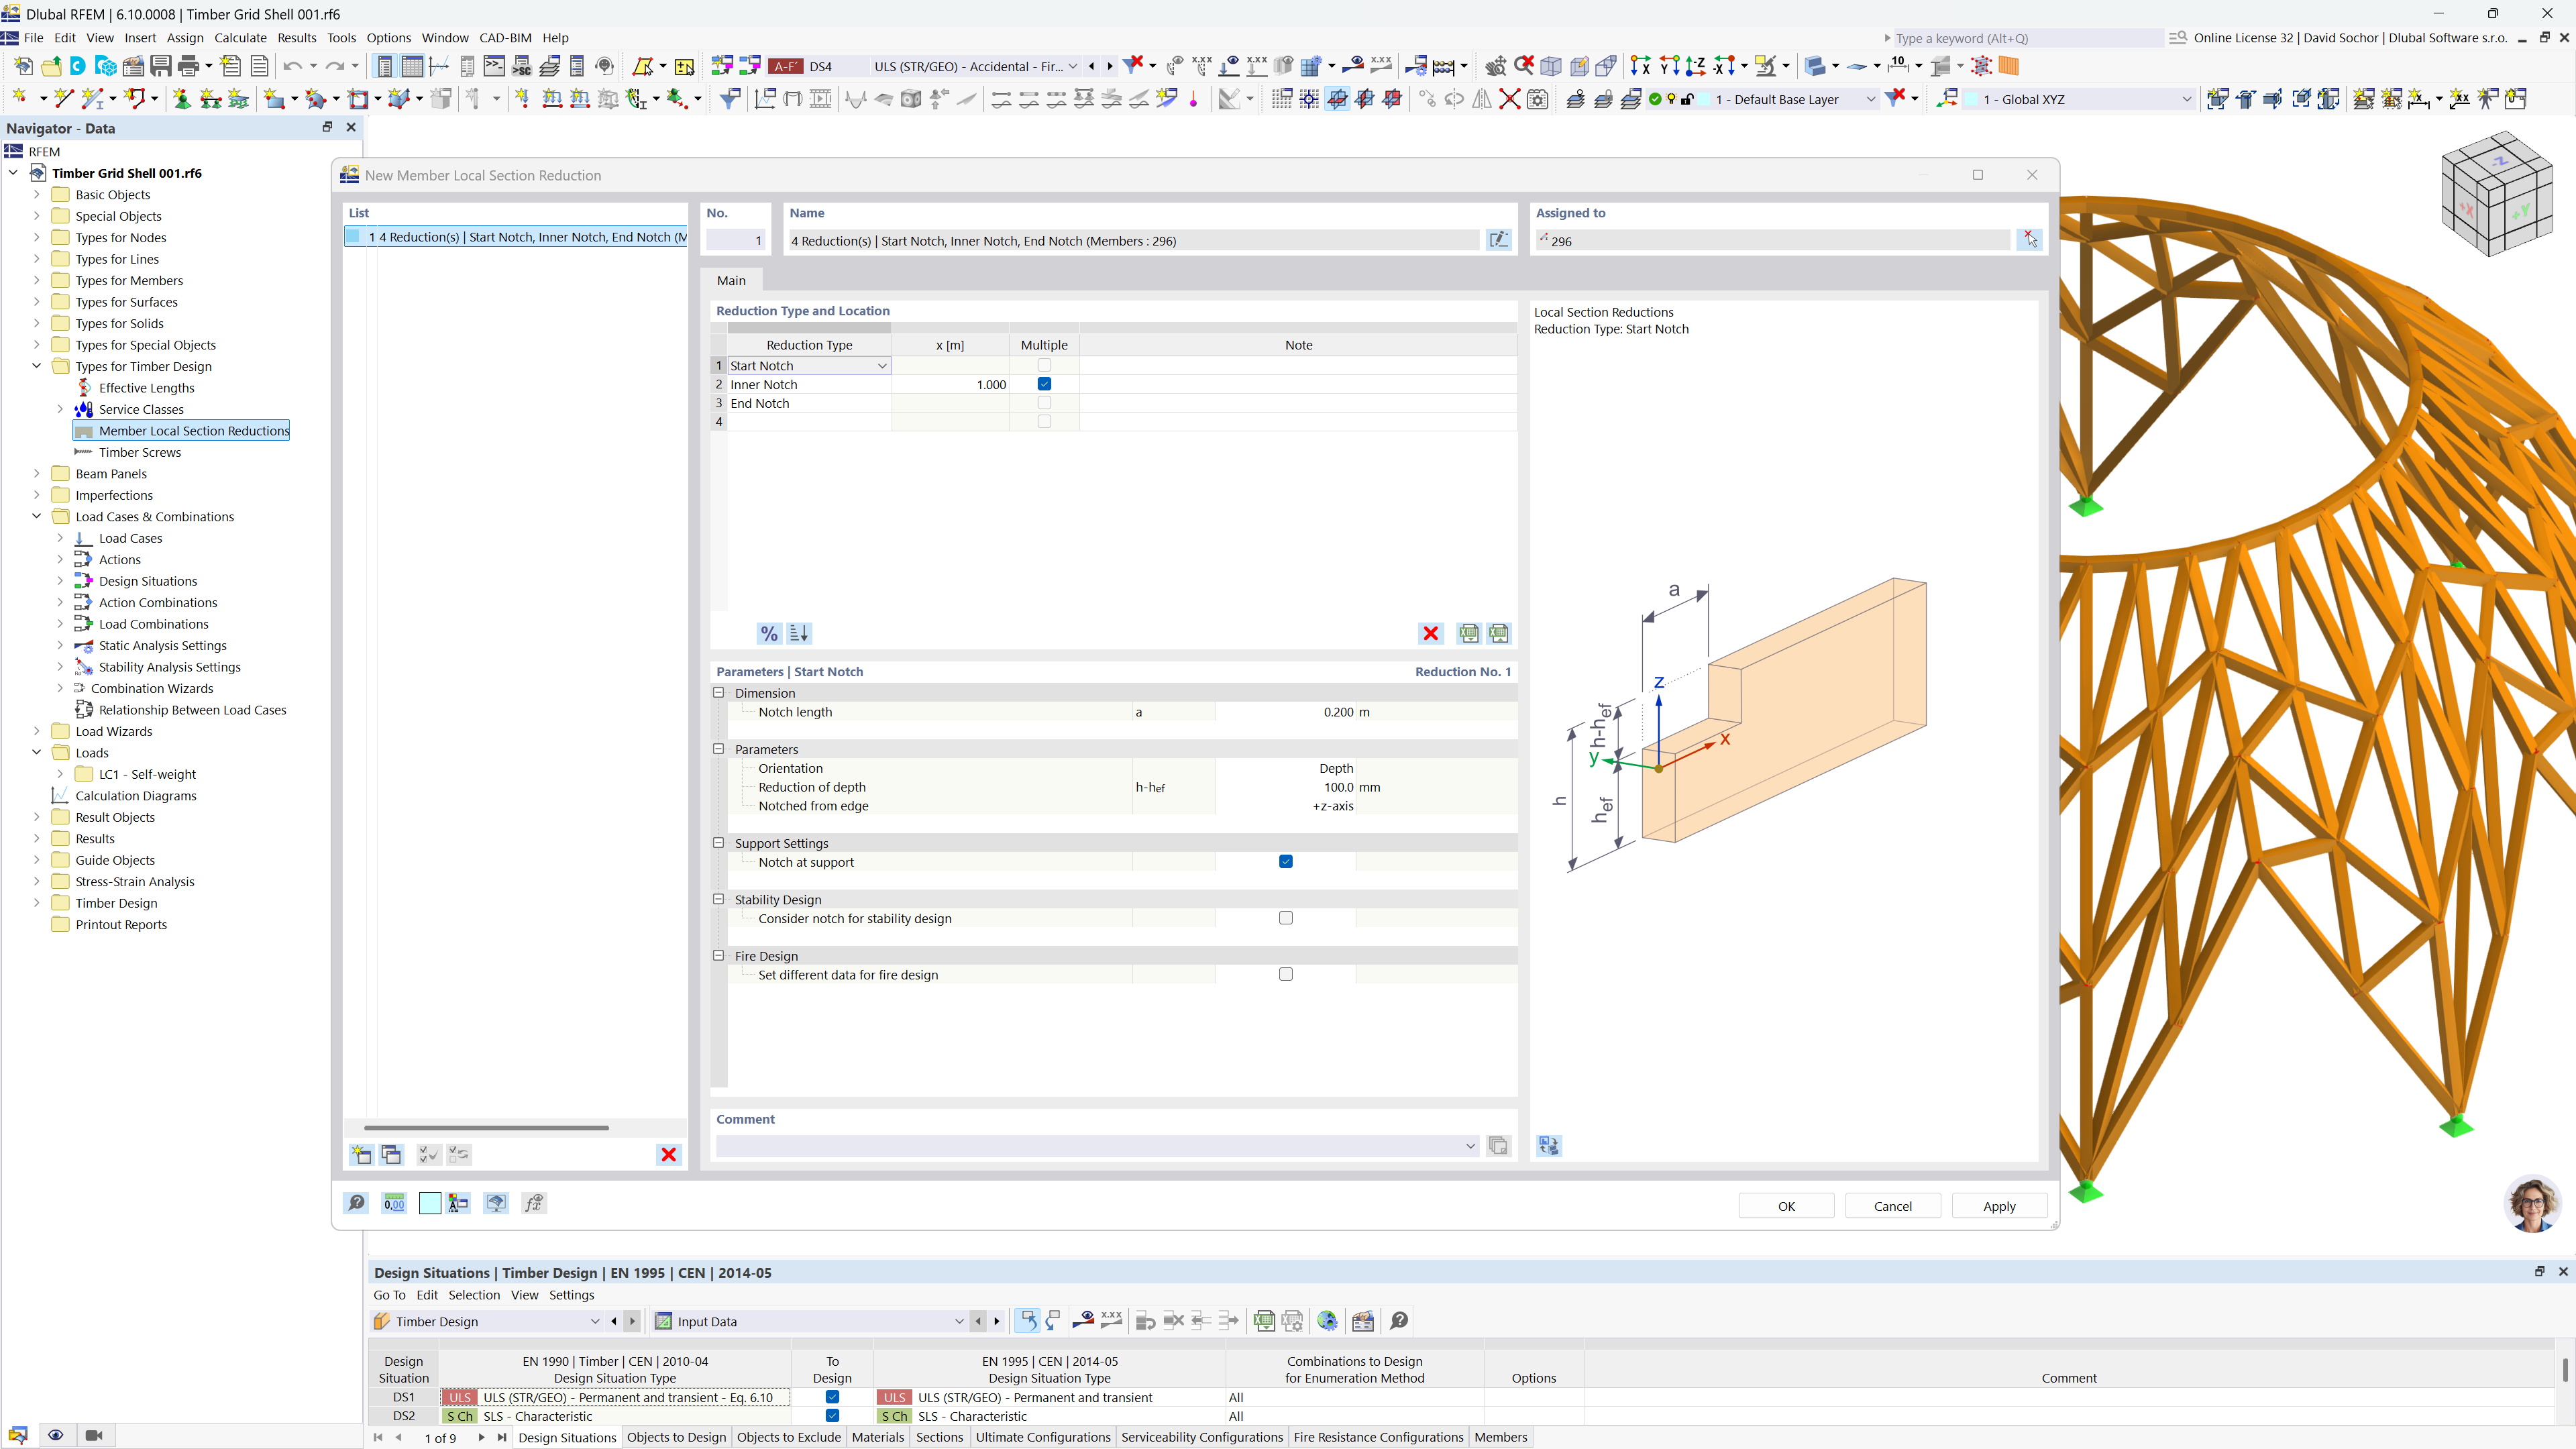Viewport: 2576px width, 1449px height.
Task: Switch to the Members tab at bottom
Action: pyautogui.click(x=1500, y=1437)
